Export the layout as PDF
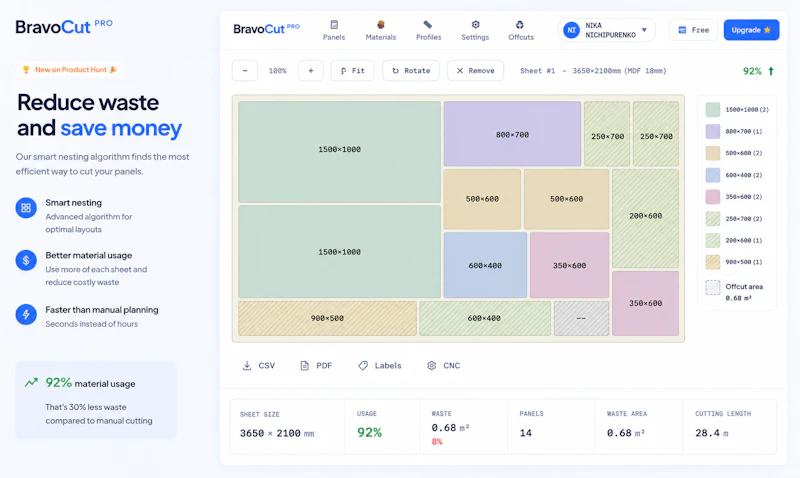Image resolution: width=800 pixels, height=478 pixels. (x=316, y=366)
